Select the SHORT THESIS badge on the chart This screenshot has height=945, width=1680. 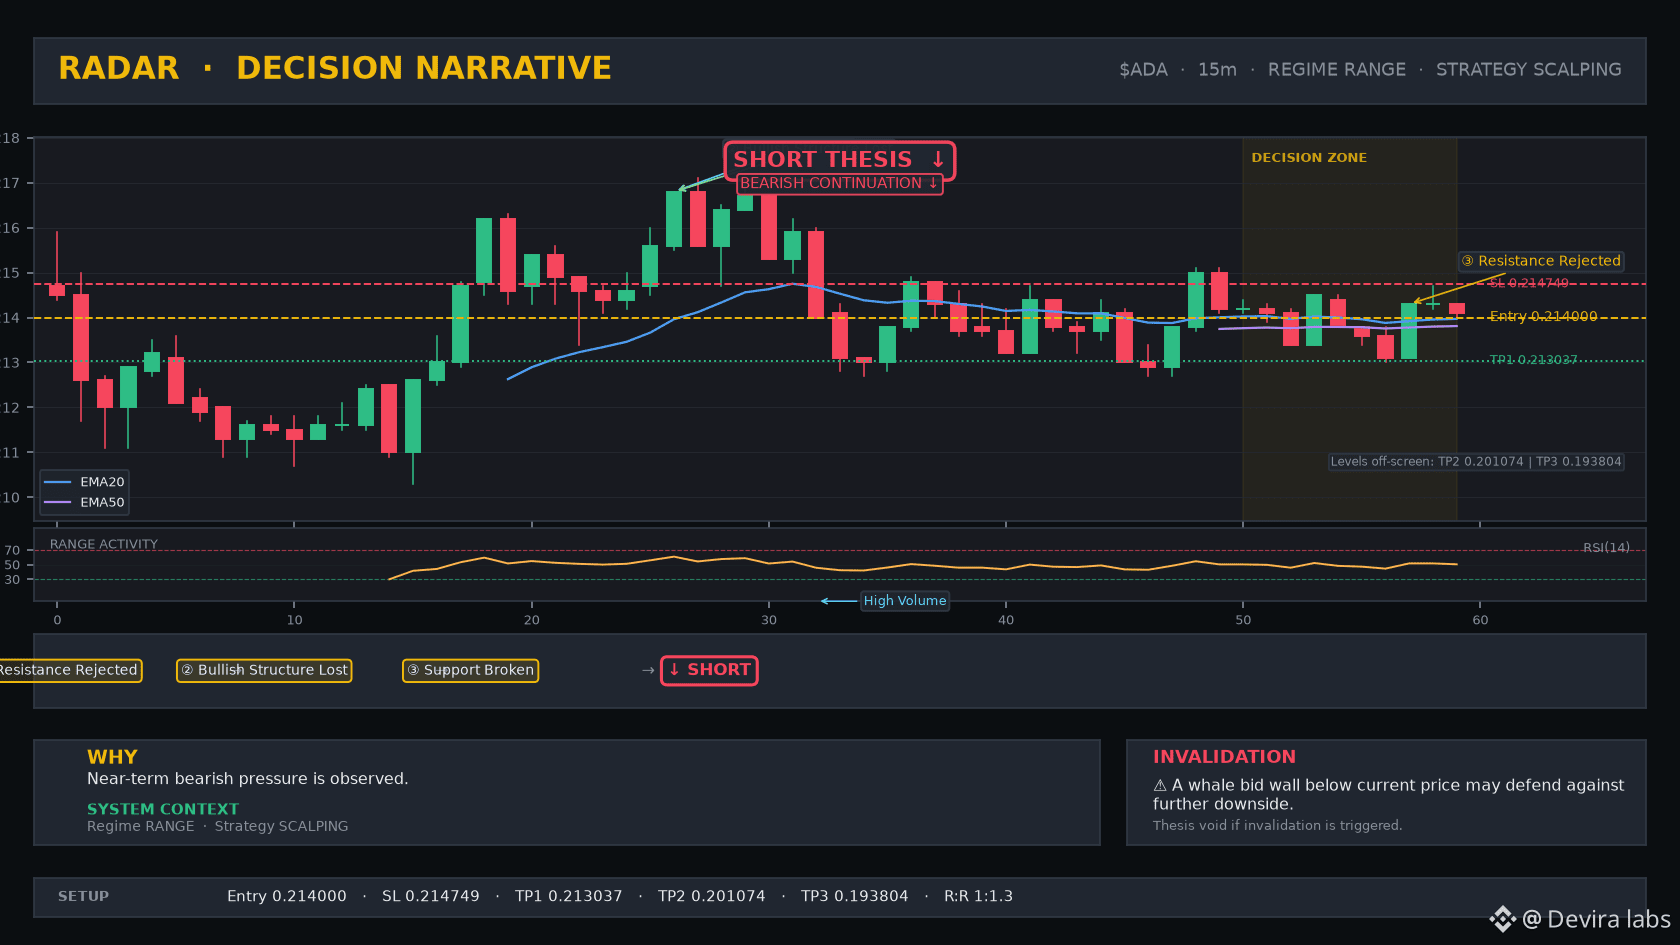840,160
